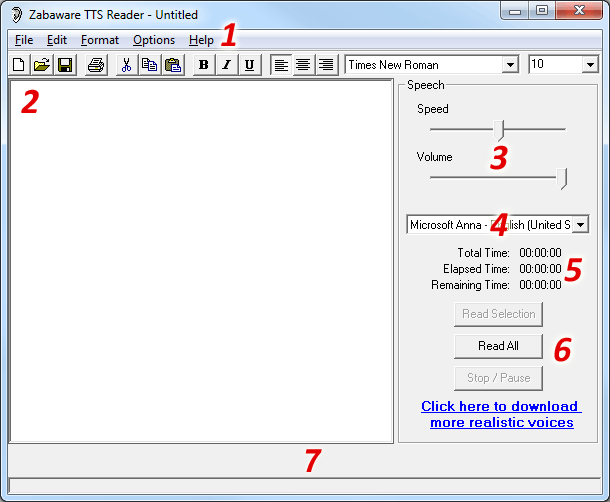Viewport: 610px width, 502px height.
Task: Toggle underline formatting
Action: pos(249,65)
